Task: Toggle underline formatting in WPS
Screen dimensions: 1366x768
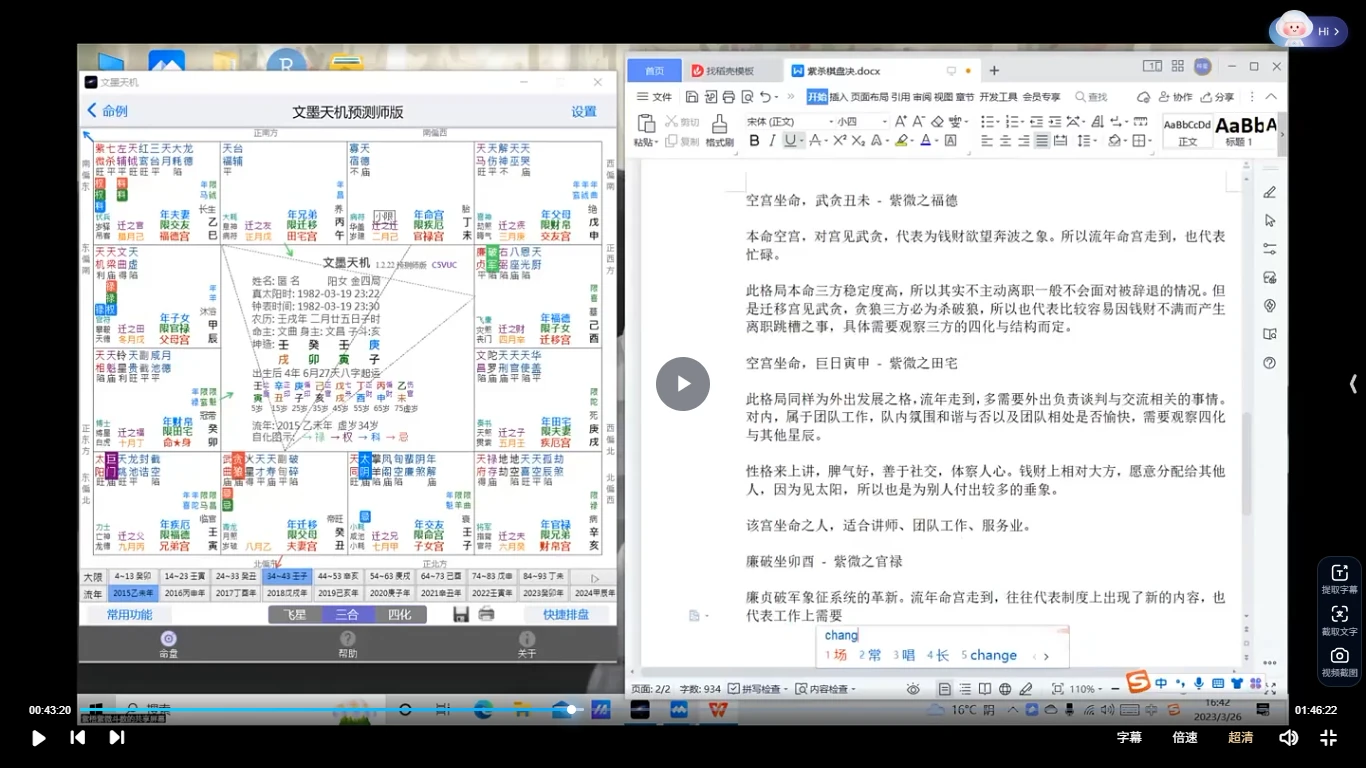Action: coord(790,140)
